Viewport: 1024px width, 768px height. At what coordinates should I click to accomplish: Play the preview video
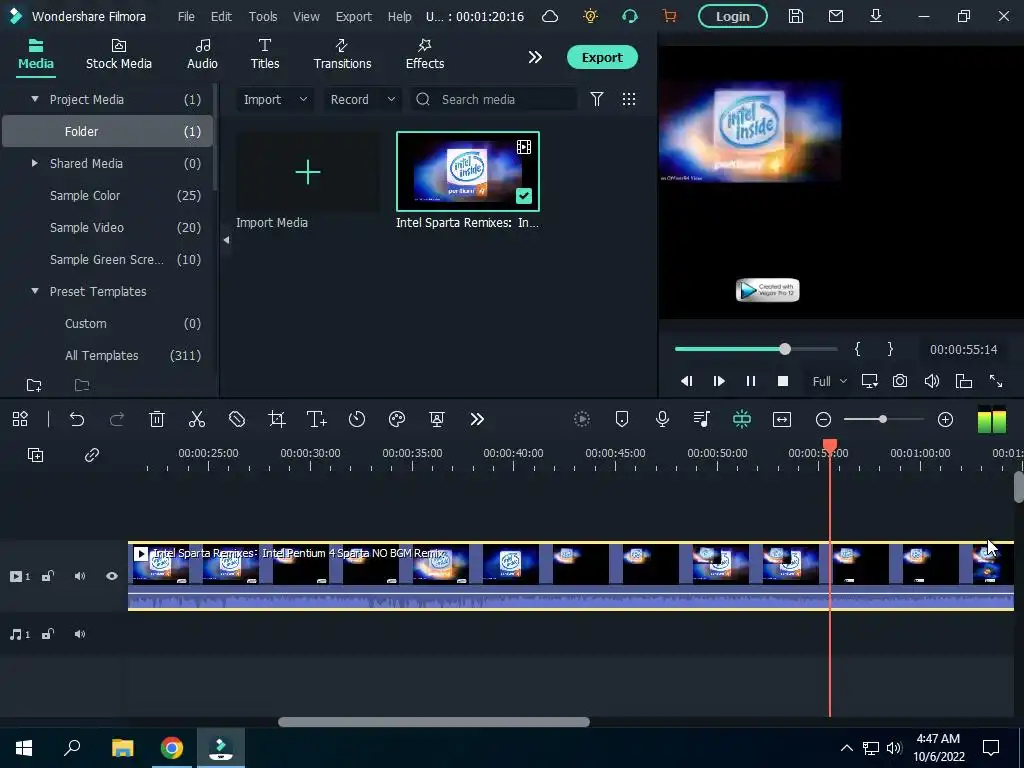pos(719,381)
